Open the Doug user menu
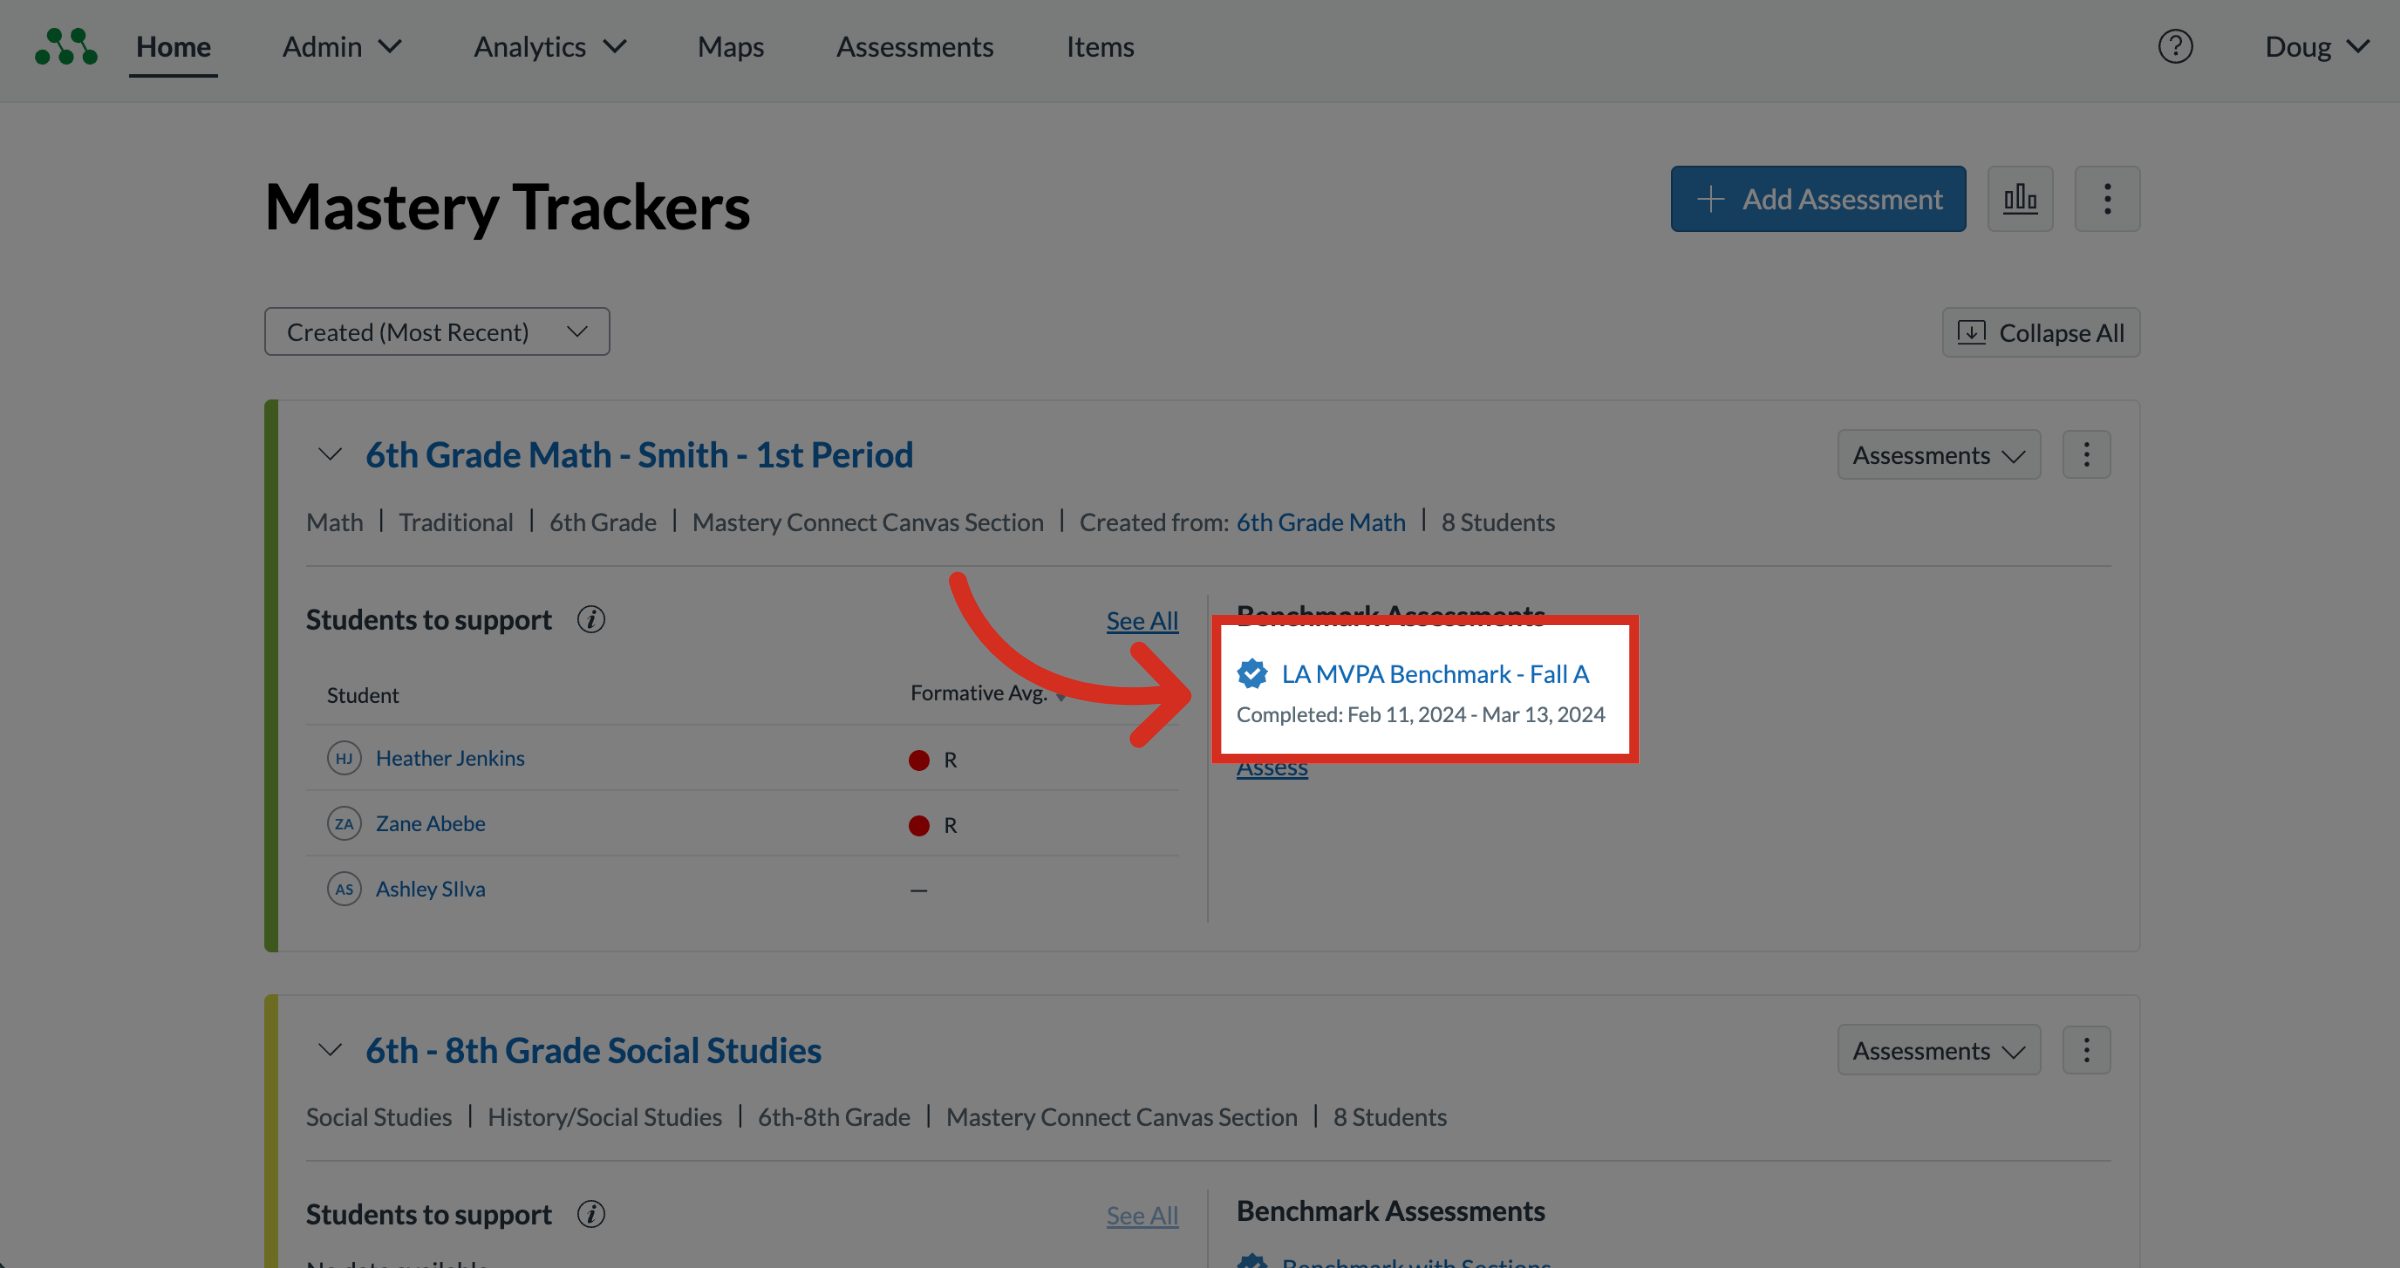Viewport: 2400px width, 1268px height. [x=2316, y=47]
